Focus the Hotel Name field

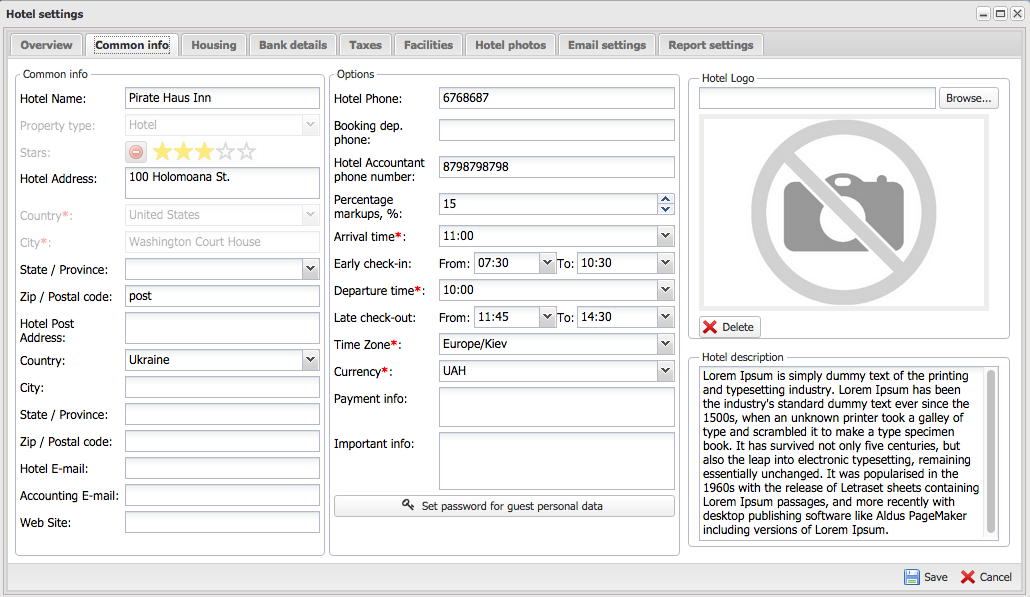coord(222,98)
